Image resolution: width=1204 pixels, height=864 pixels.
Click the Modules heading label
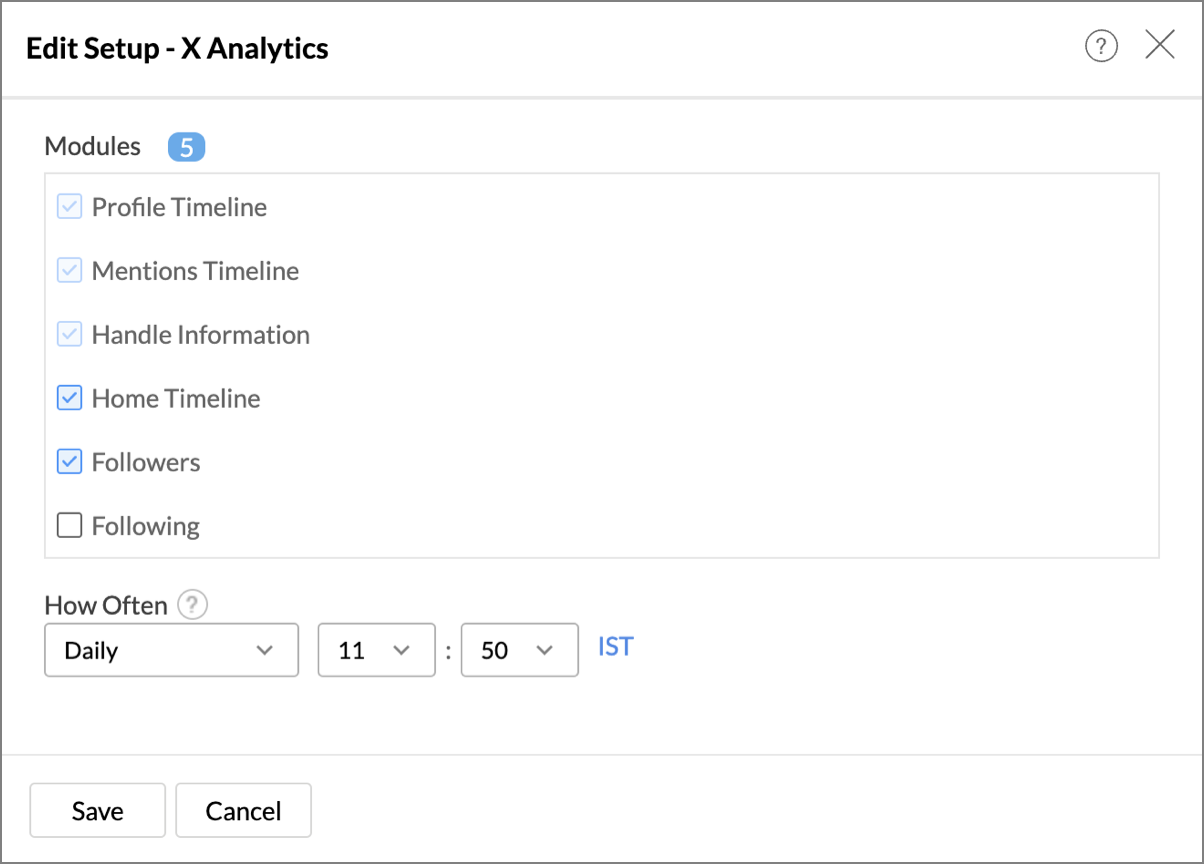92,146
